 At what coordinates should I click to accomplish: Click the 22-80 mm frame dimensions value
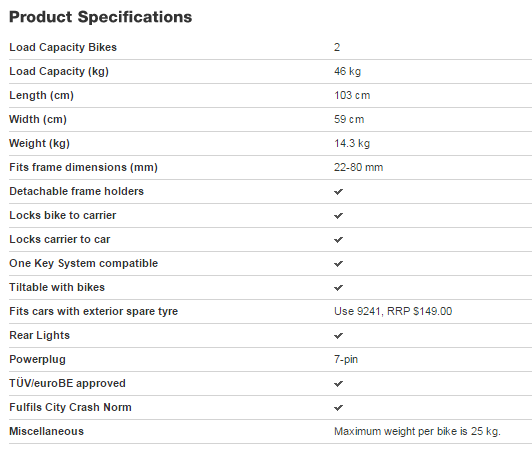[x=358, y=167]
